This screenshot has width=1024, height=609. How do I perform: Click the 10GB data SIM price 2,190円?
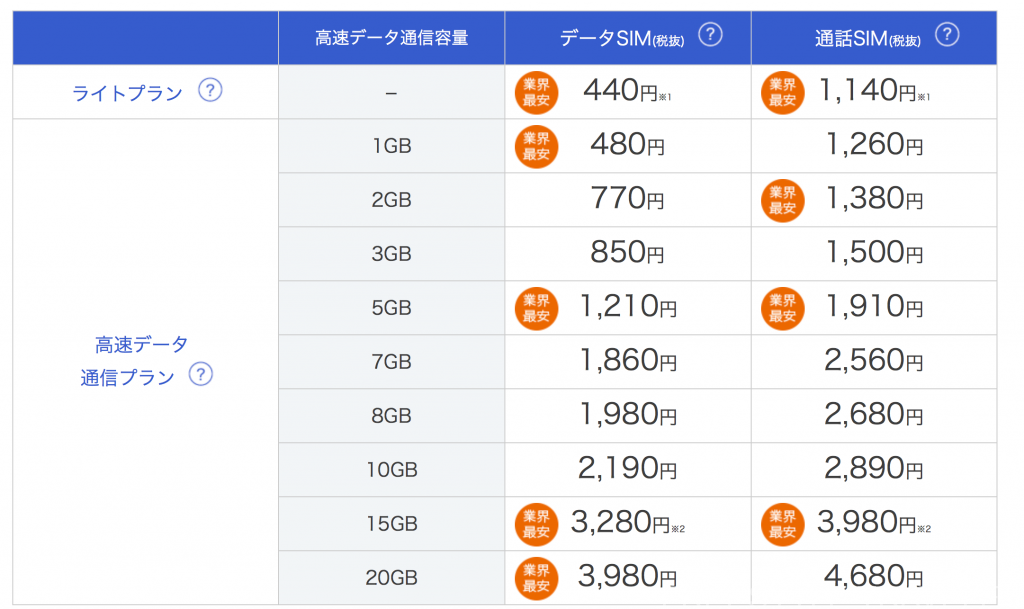(x=627, y=469)
